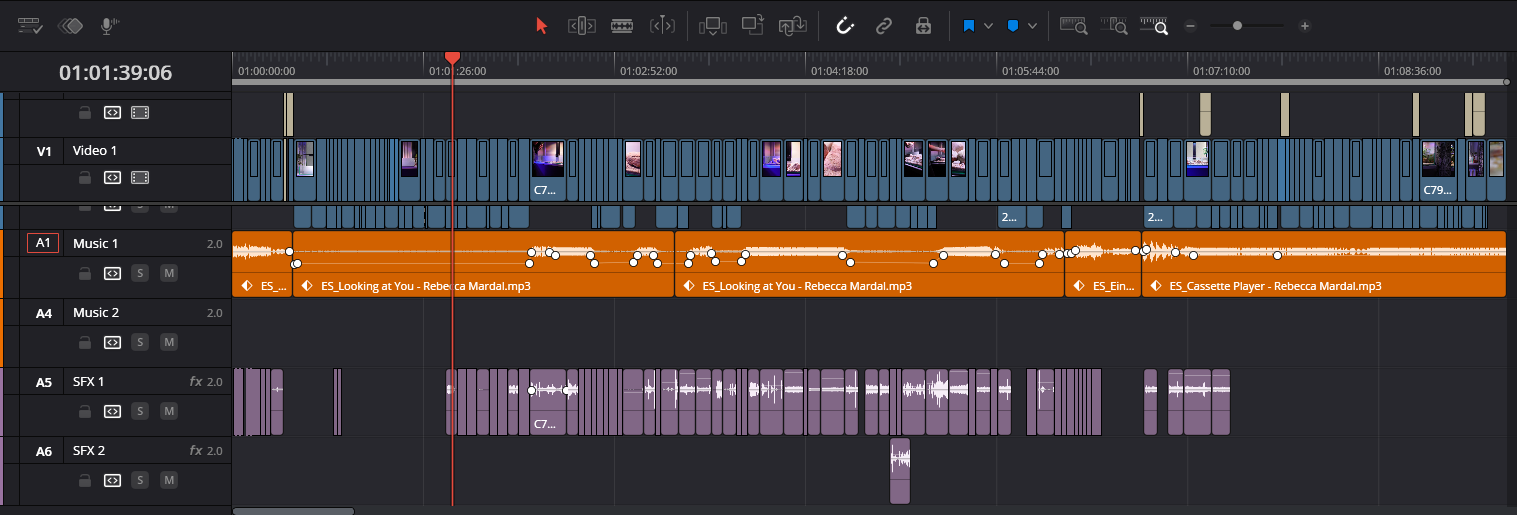Lock the top video track
The width and height of the screenshot is (1517, 515).
pos(85,113)
